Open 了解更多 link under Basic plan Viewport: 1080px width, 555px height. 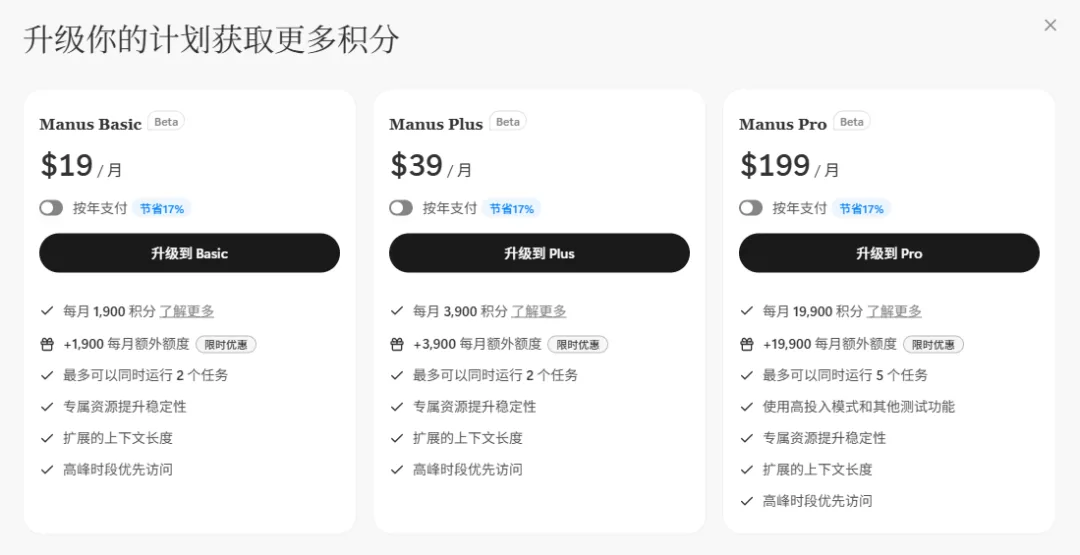pos(187,311)
